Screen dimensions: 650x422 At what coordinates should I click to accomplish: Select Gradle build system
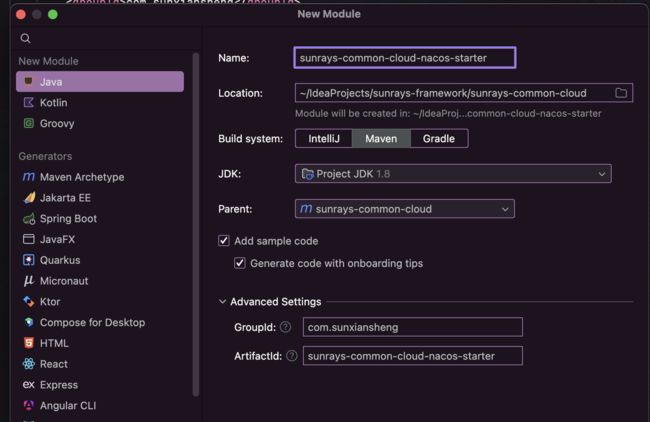coord(439,138)
